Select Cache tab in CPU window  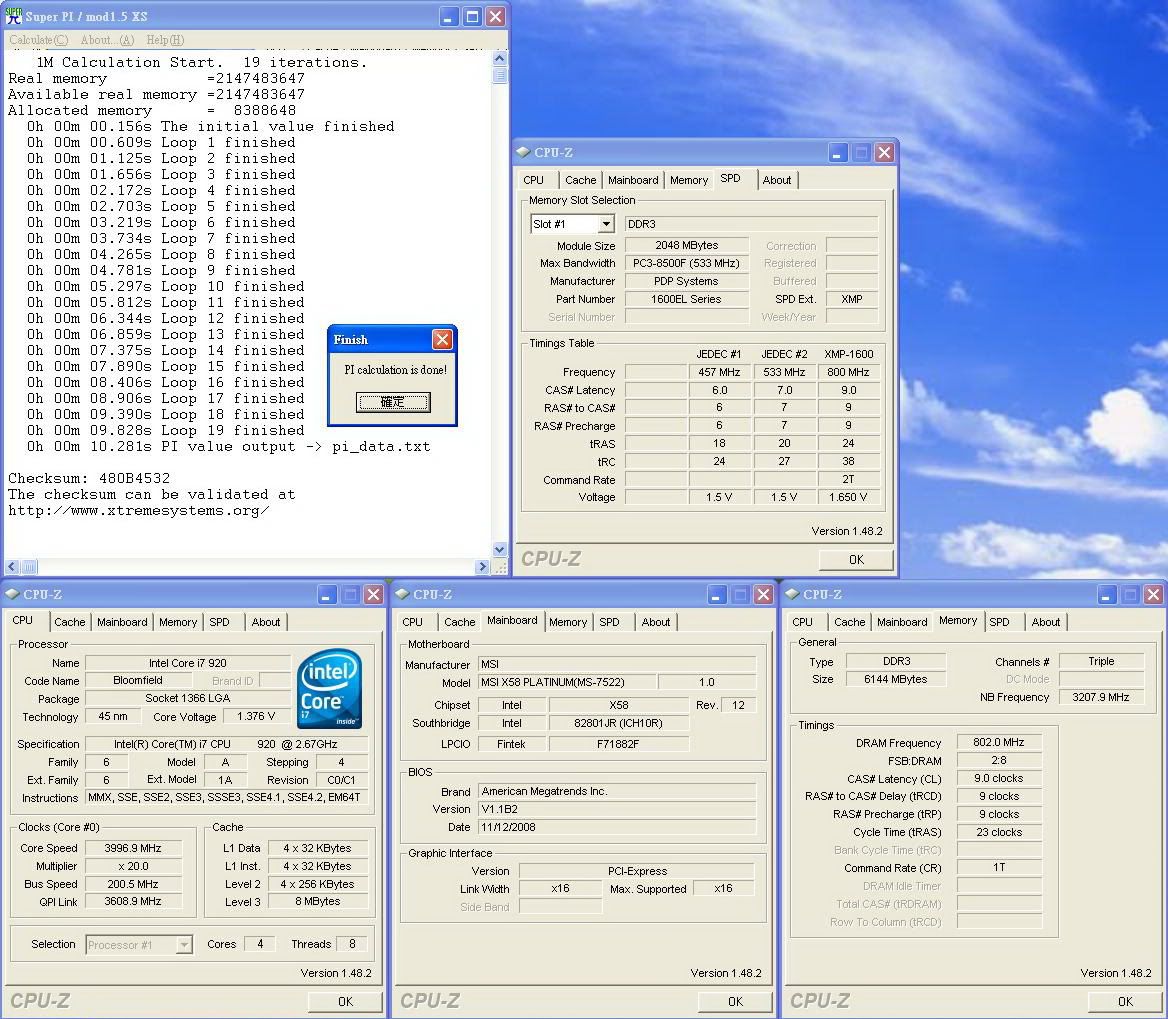tap(70, 622)
